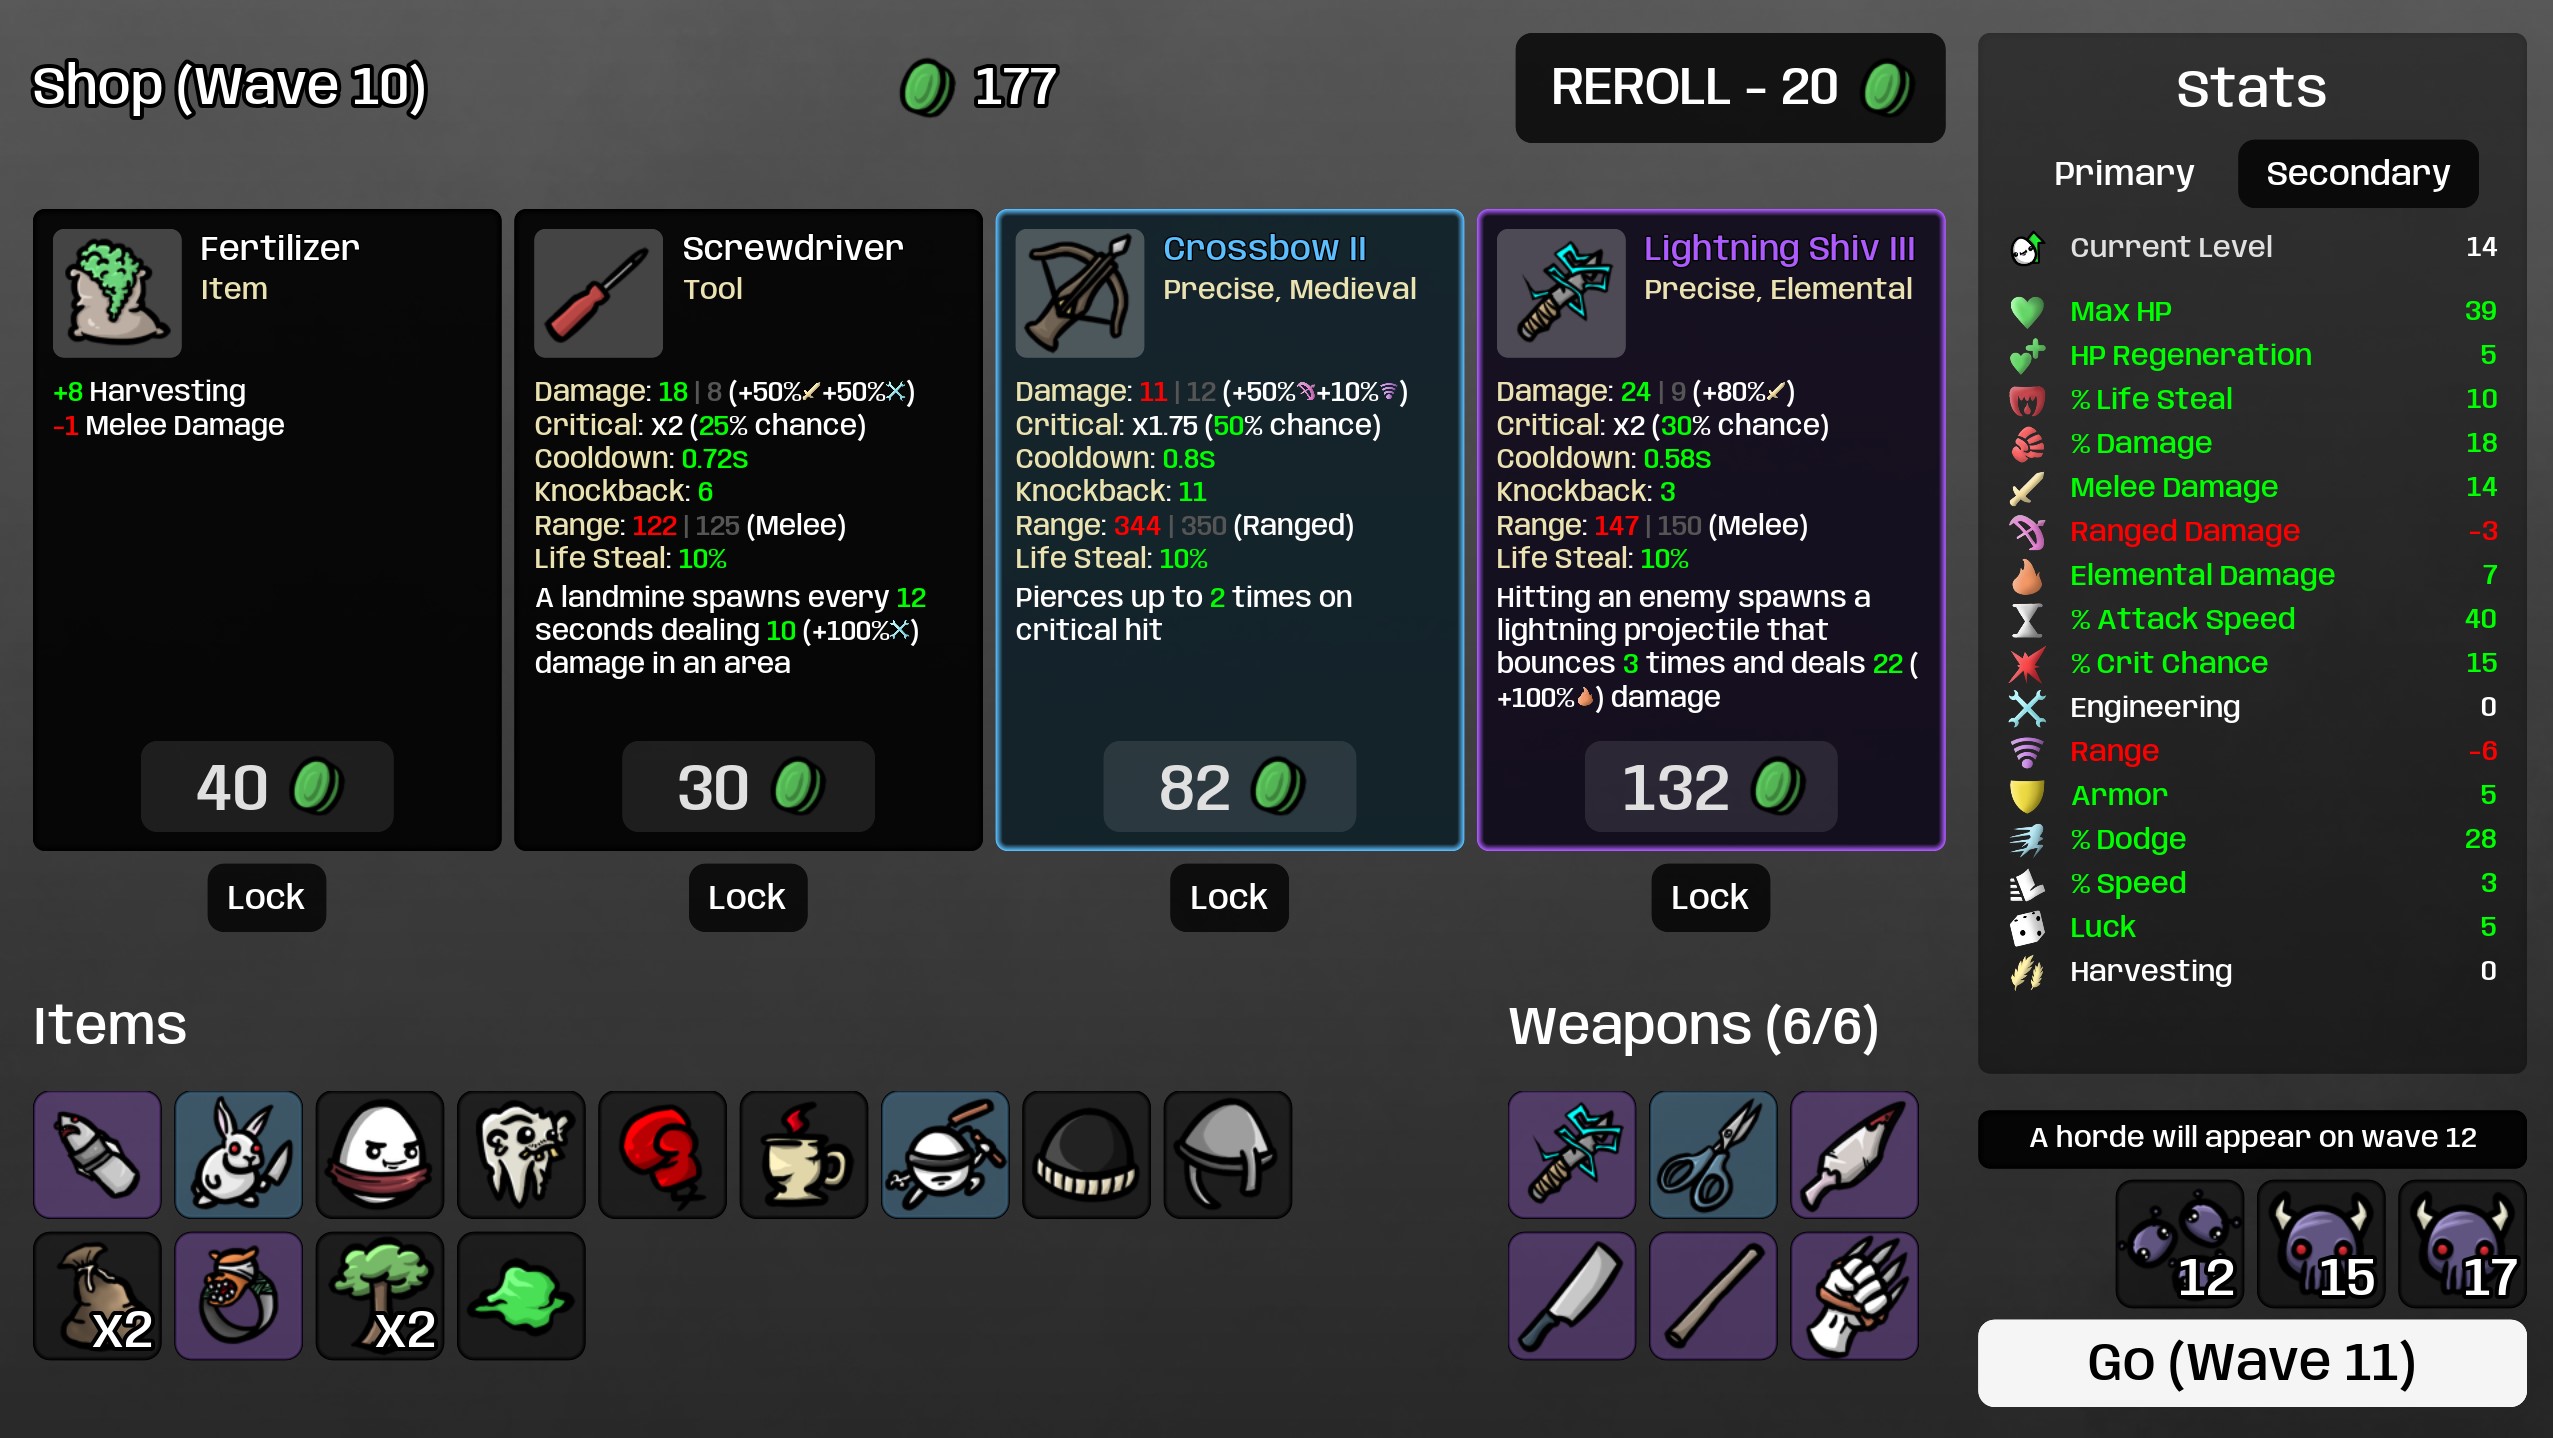Select the cleaver knife weapon slot
The height and width of the screenshot is (1438, 2553).
tap(1572, 1295)
